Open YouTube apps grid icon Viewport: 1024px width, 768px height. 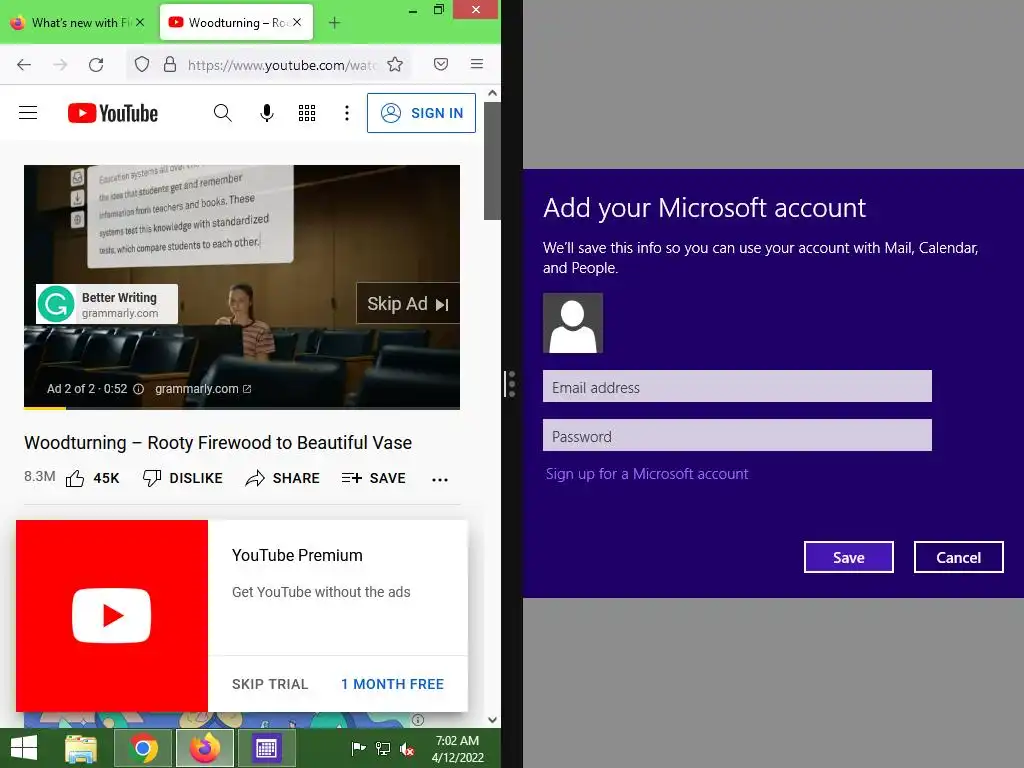[x=307, y=113]
